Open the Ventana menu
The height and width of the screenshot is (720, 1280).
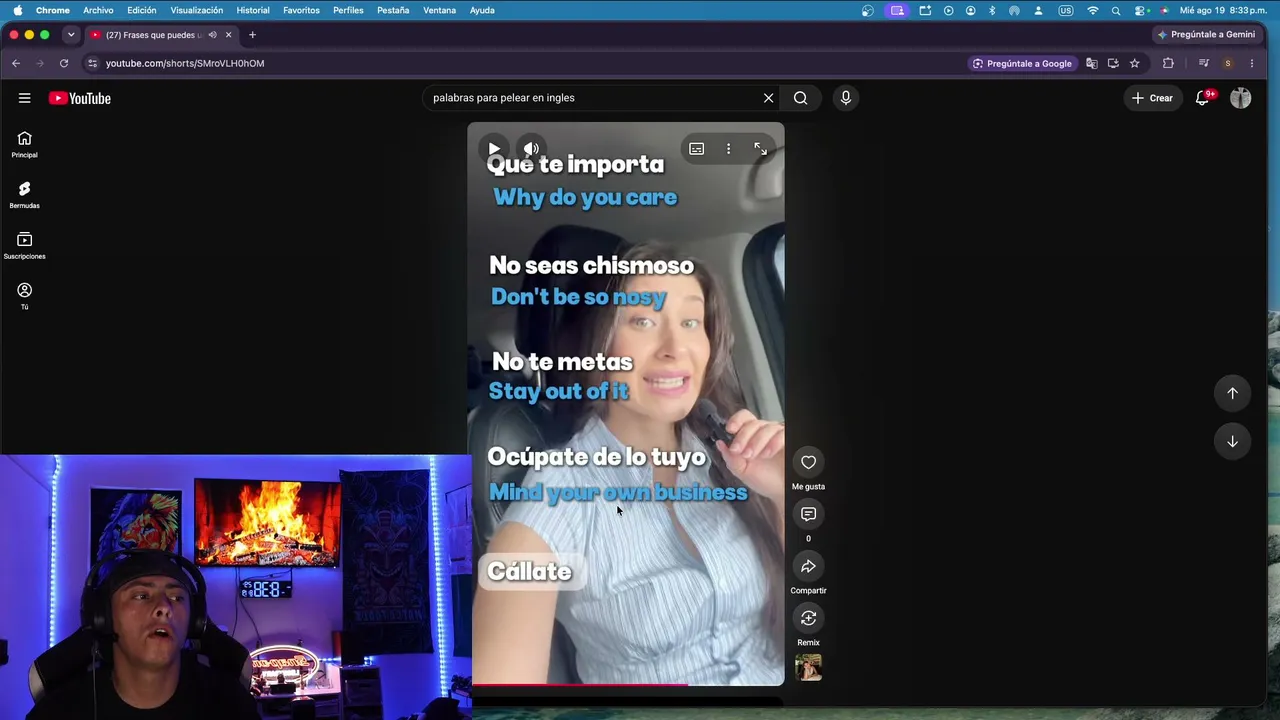[440, 10]
